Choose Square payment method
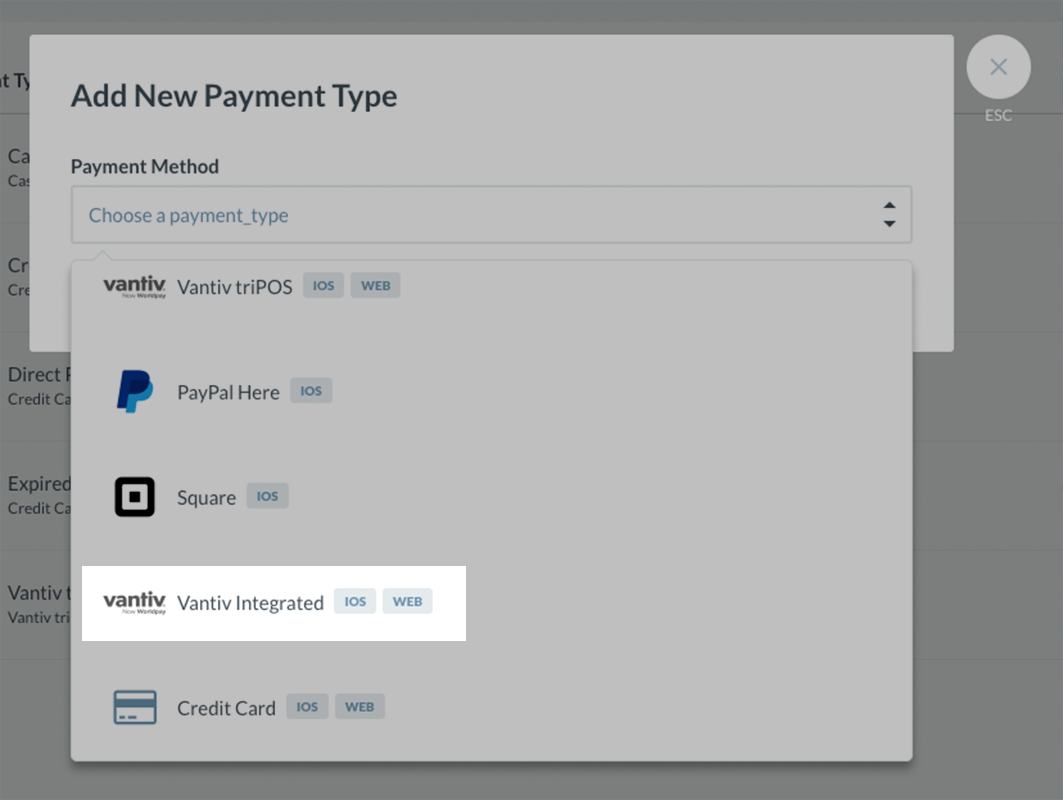This screenshot has height=800, width=1063. point(492,497)
